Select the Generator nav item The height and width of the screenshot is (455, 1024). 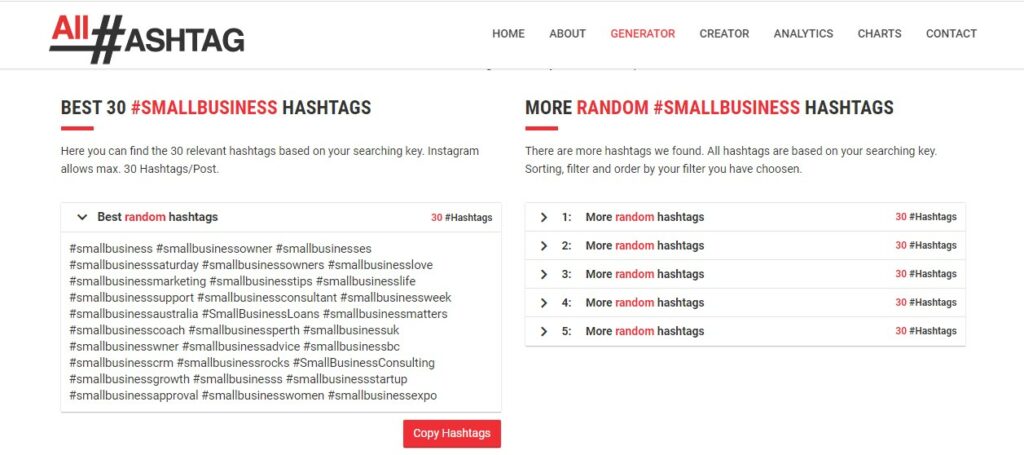point(642,34)
